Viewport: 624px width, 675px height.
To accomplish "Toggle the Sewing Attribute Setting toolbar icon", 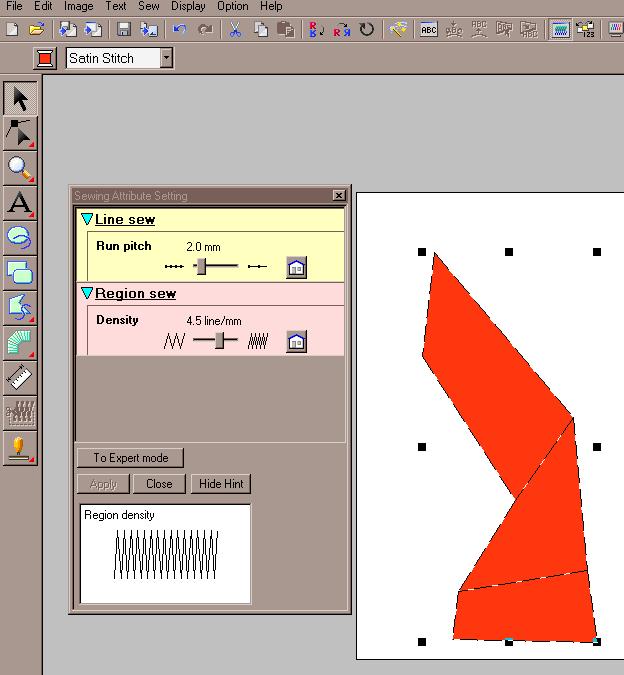I will tap(560, 30).
